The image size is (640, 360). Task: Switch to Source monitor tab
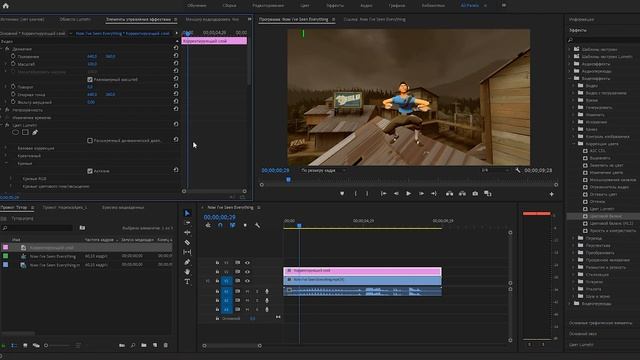(x=22, y=19)
